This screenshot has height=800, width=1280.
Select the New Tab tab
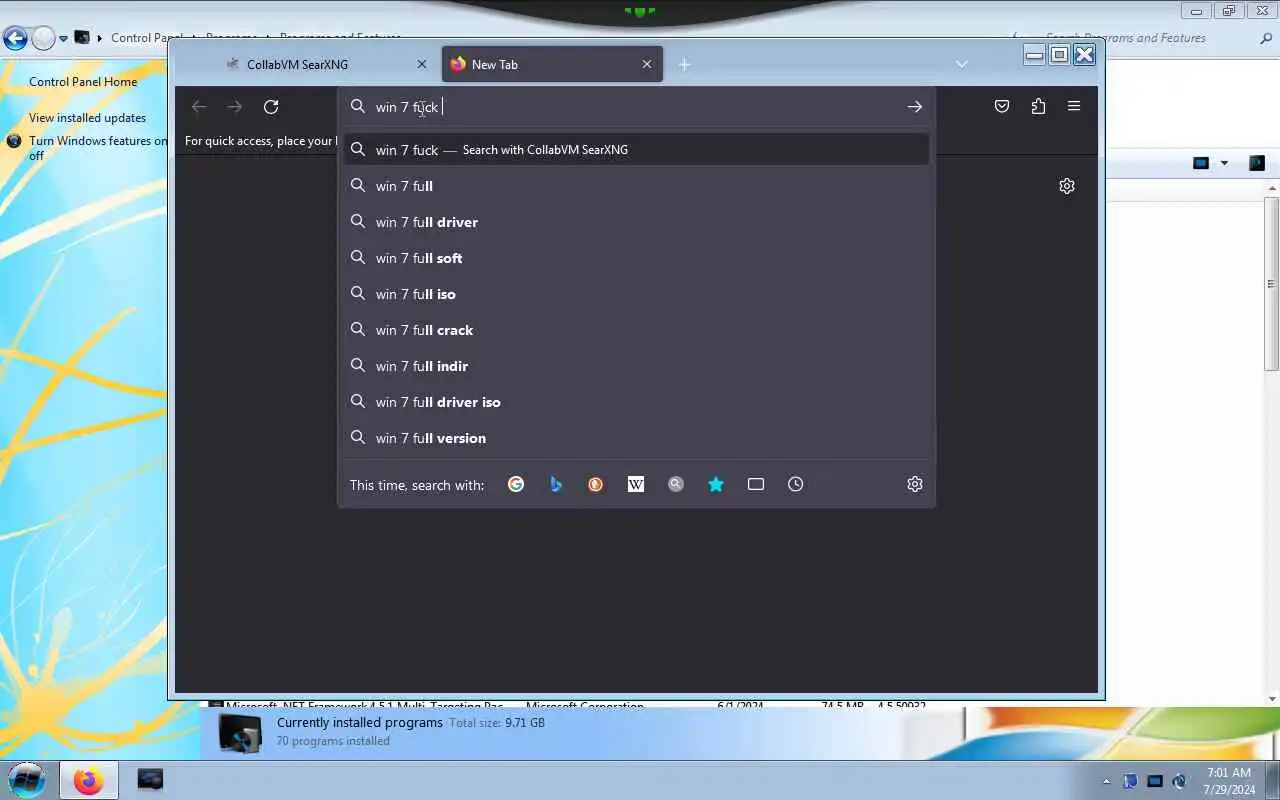pyautogui.click(x=552, y=64)
